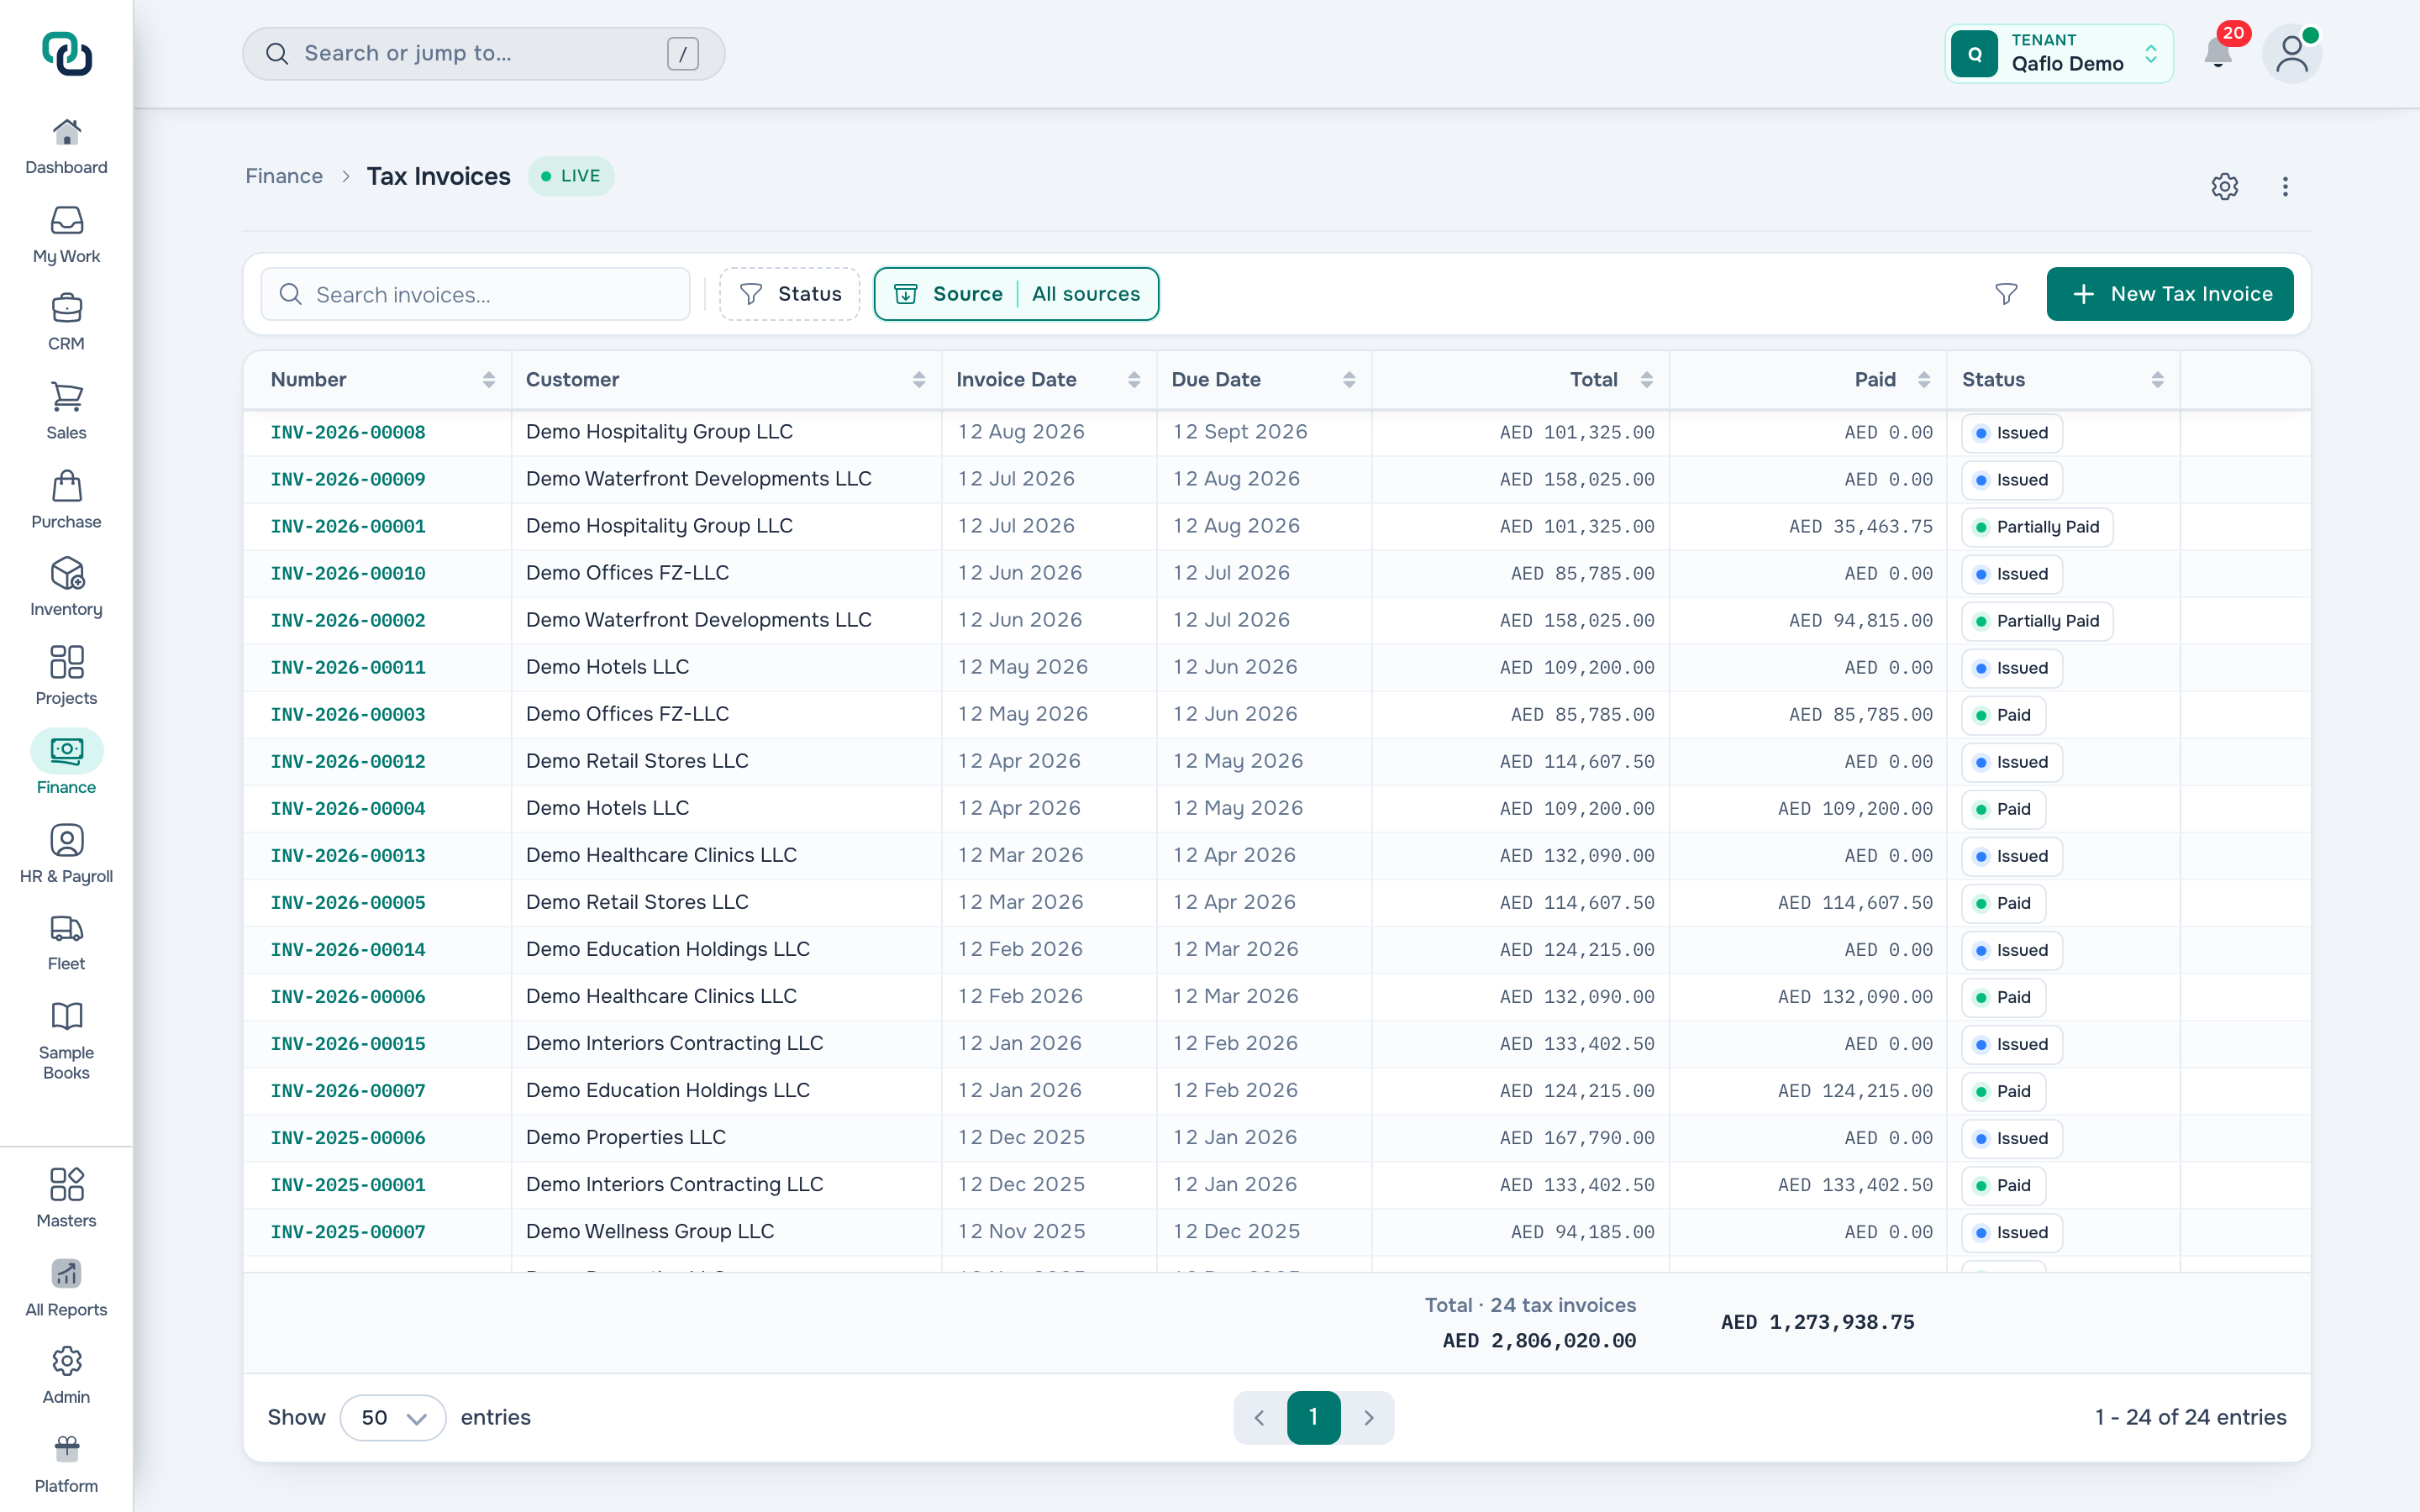
Task: Open Sample Books
Action: pos(66,1040)
